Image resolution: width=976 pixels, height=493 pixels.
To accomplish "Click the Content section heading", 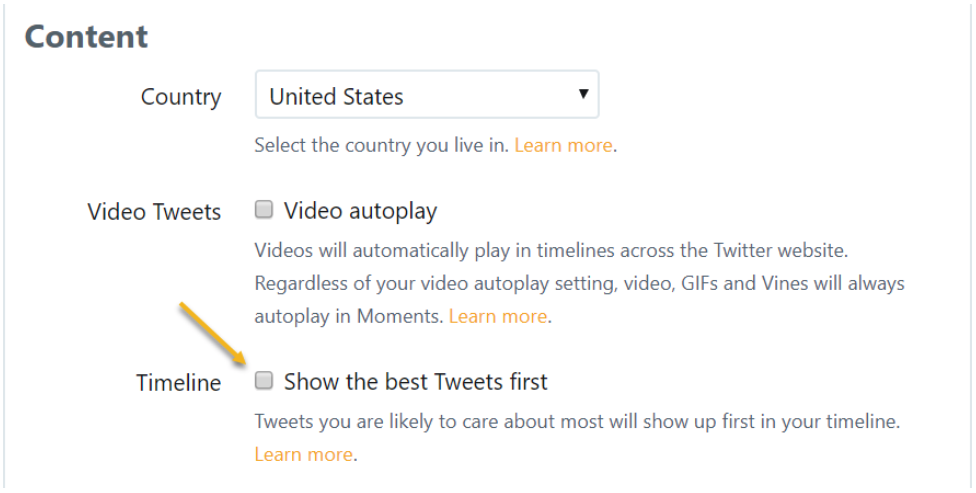I will 86,36.
